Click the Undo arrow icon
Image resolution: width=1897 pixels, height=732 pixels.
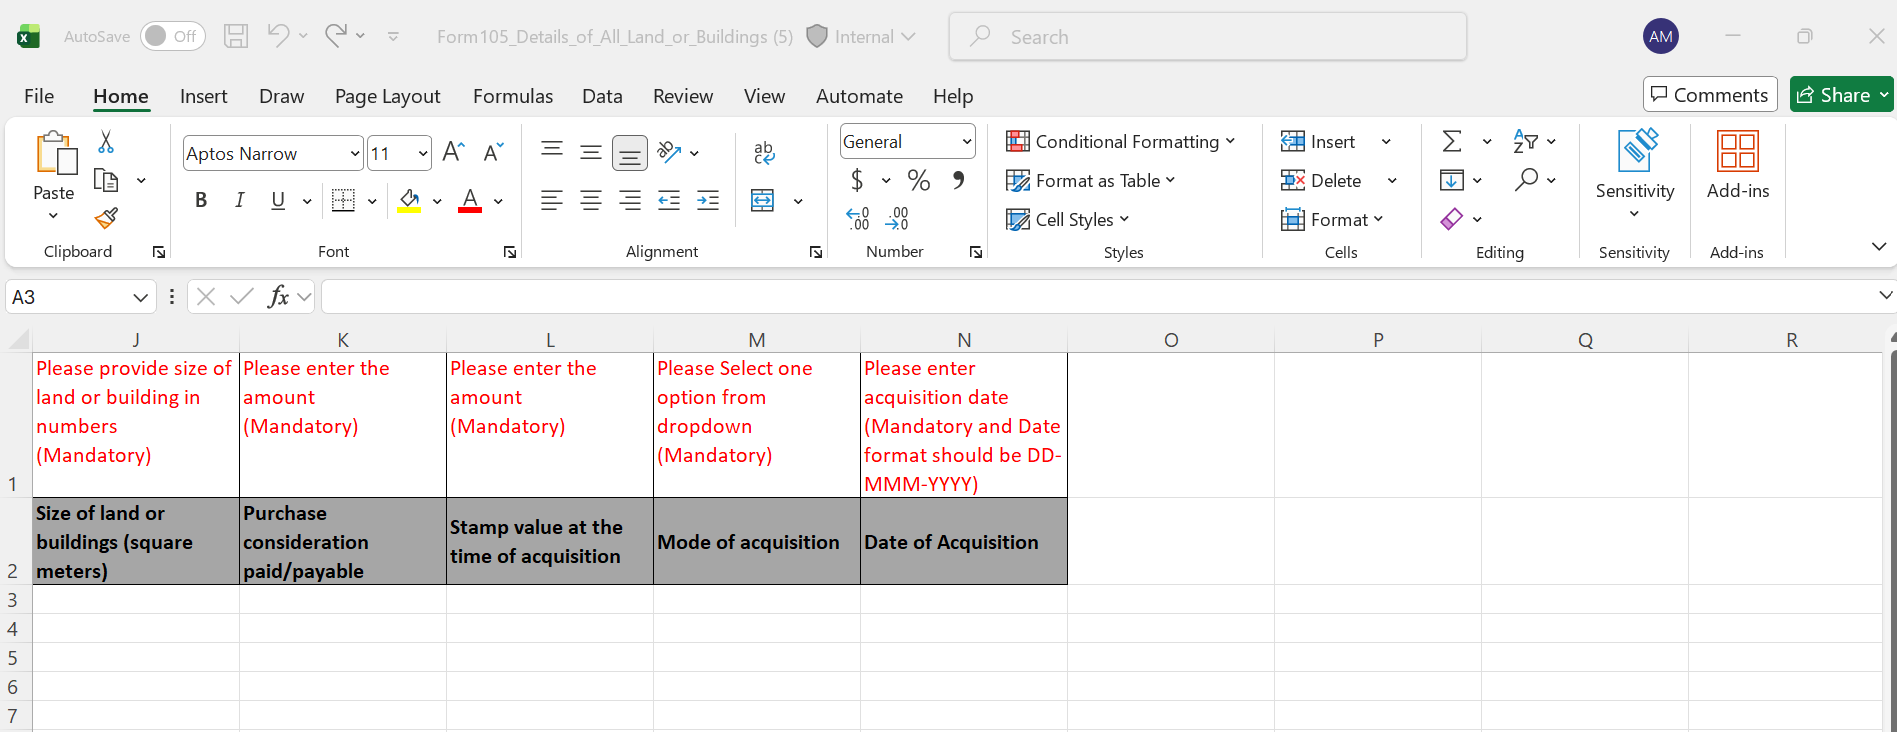[278, 36]
